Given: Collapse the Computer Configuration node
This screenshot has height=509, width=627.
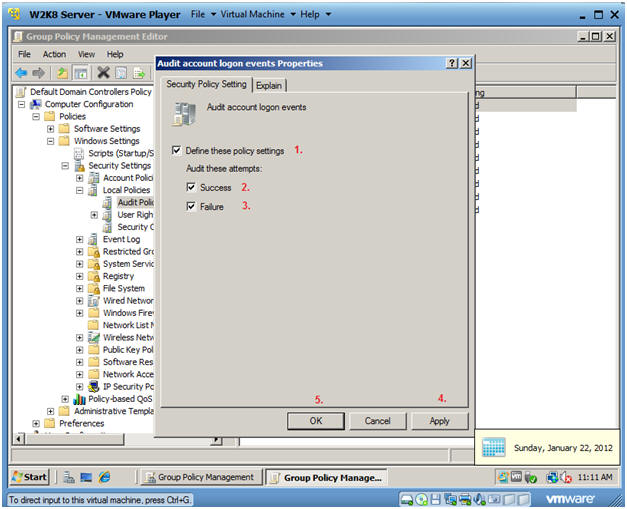Looking at the screenshot, I should pos(22,104).
